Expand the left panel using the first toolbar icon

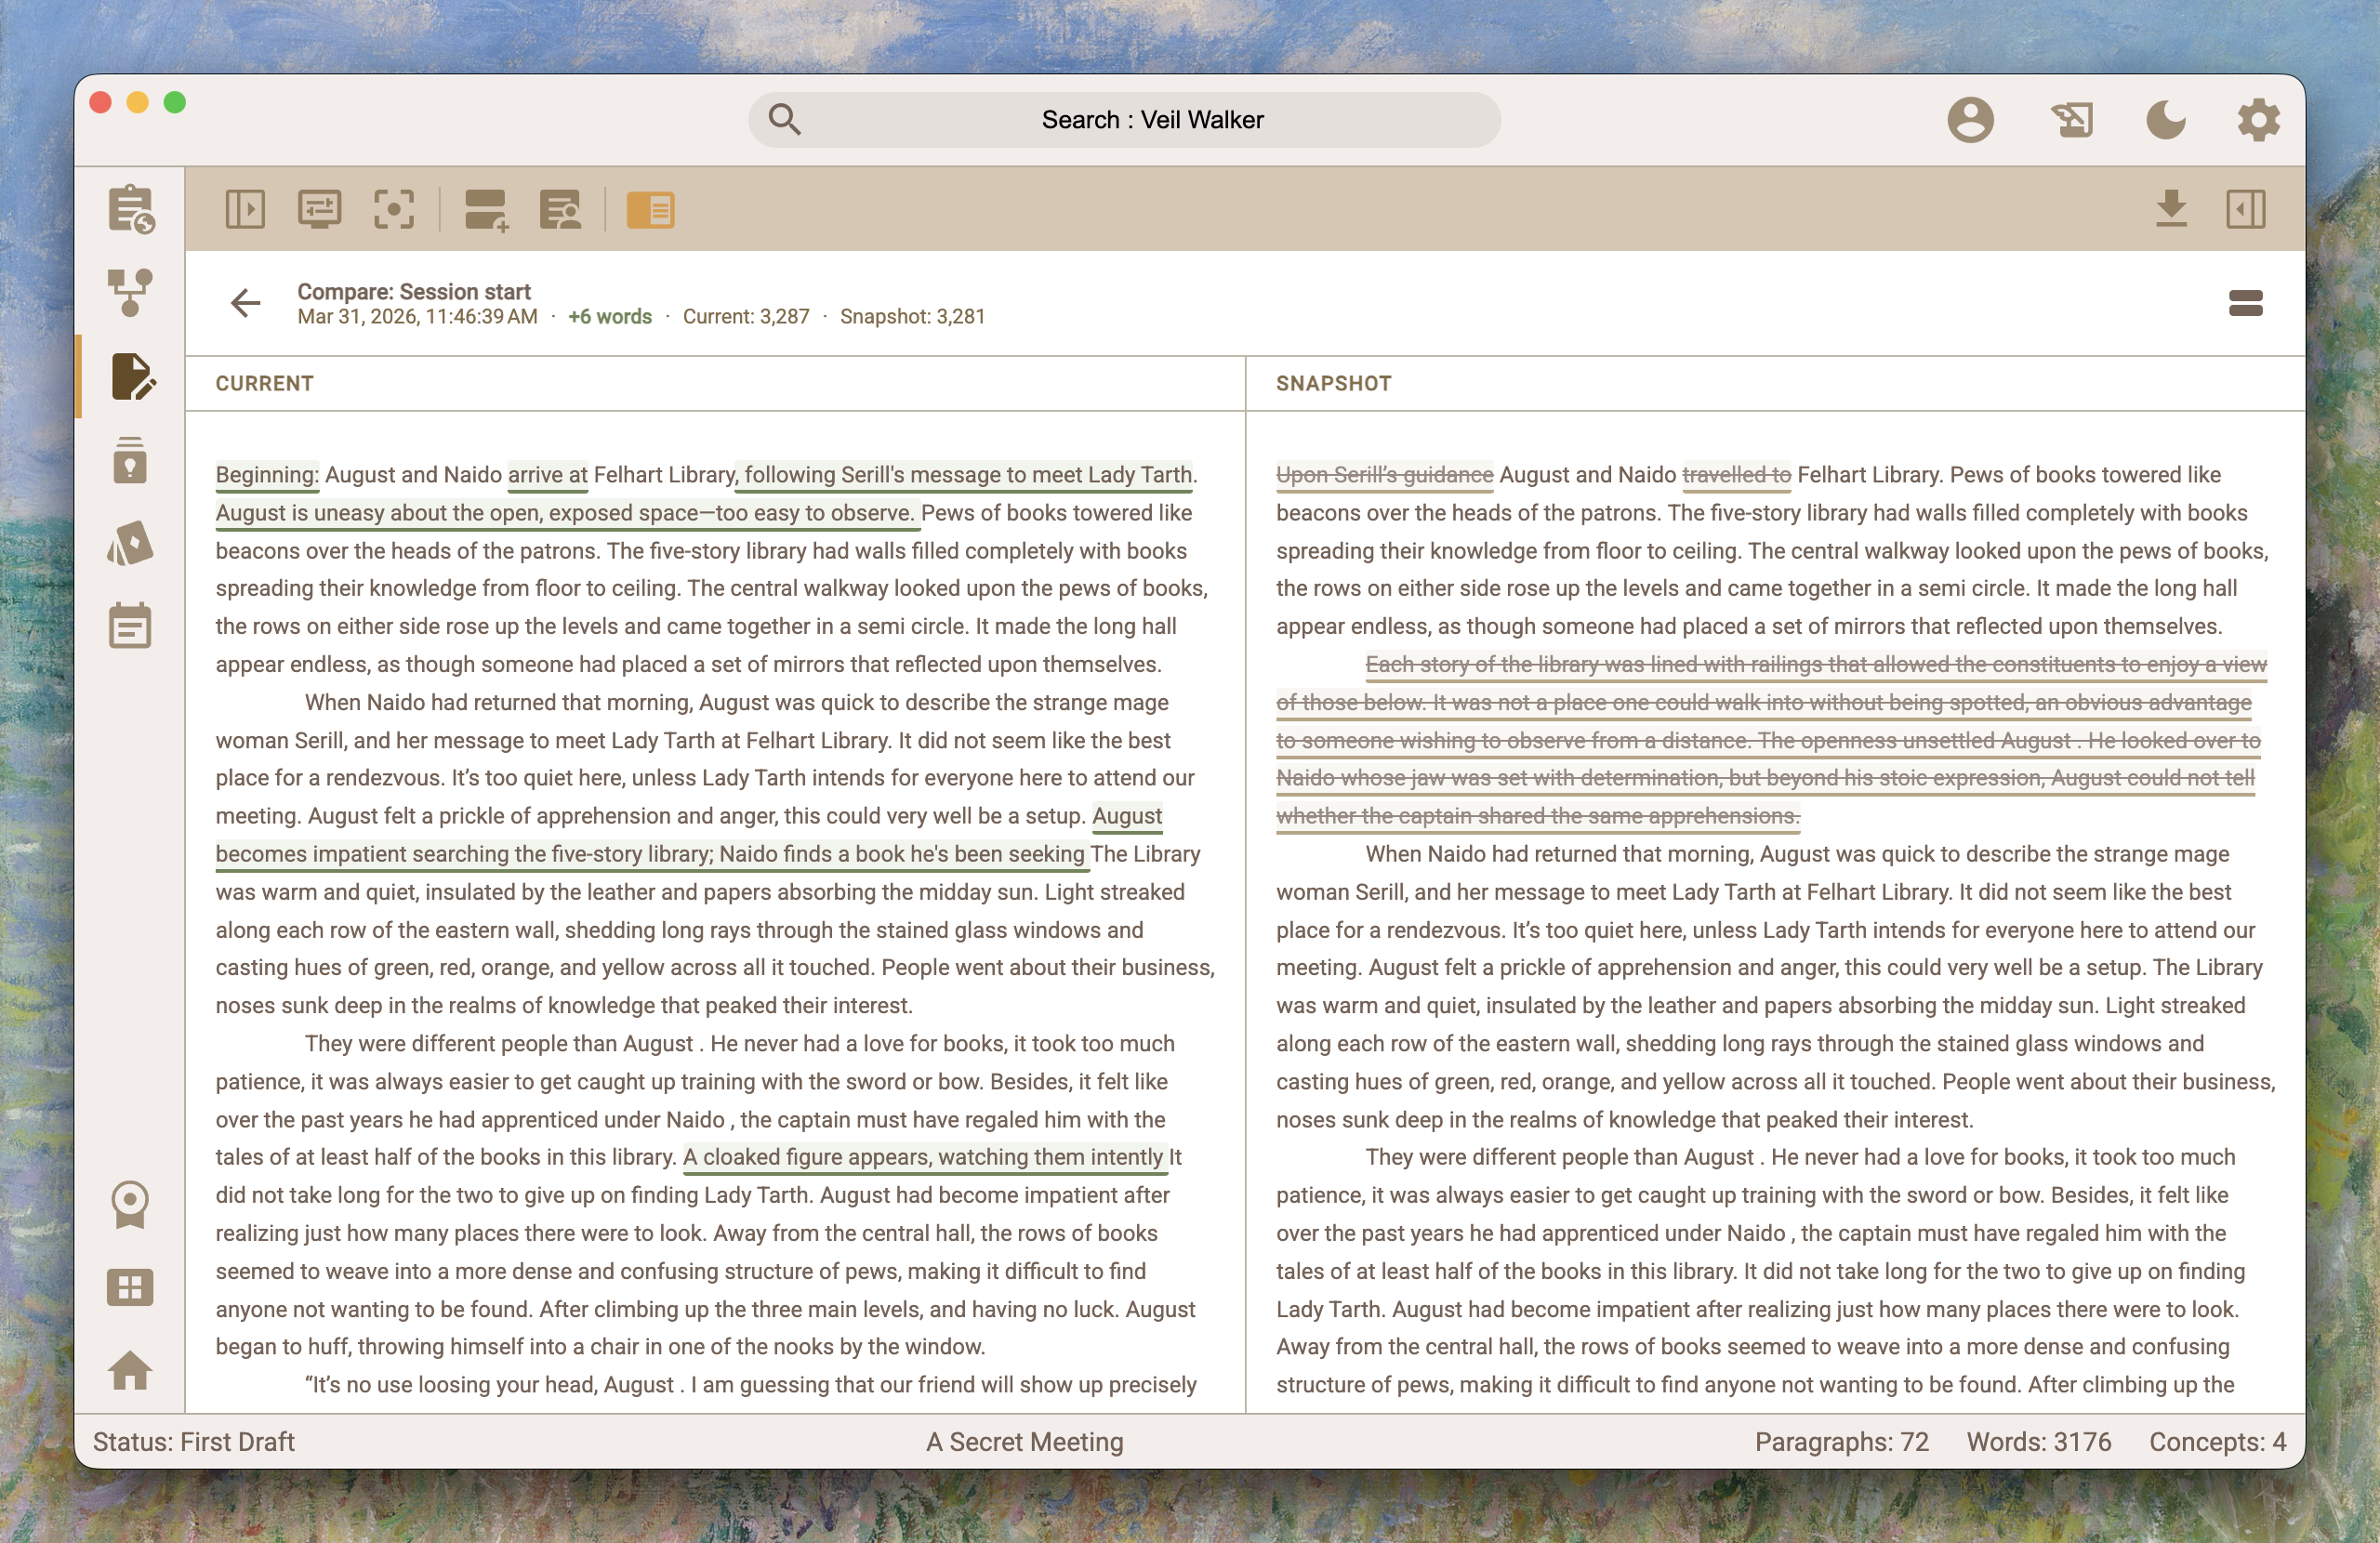[x=245, y=209]
